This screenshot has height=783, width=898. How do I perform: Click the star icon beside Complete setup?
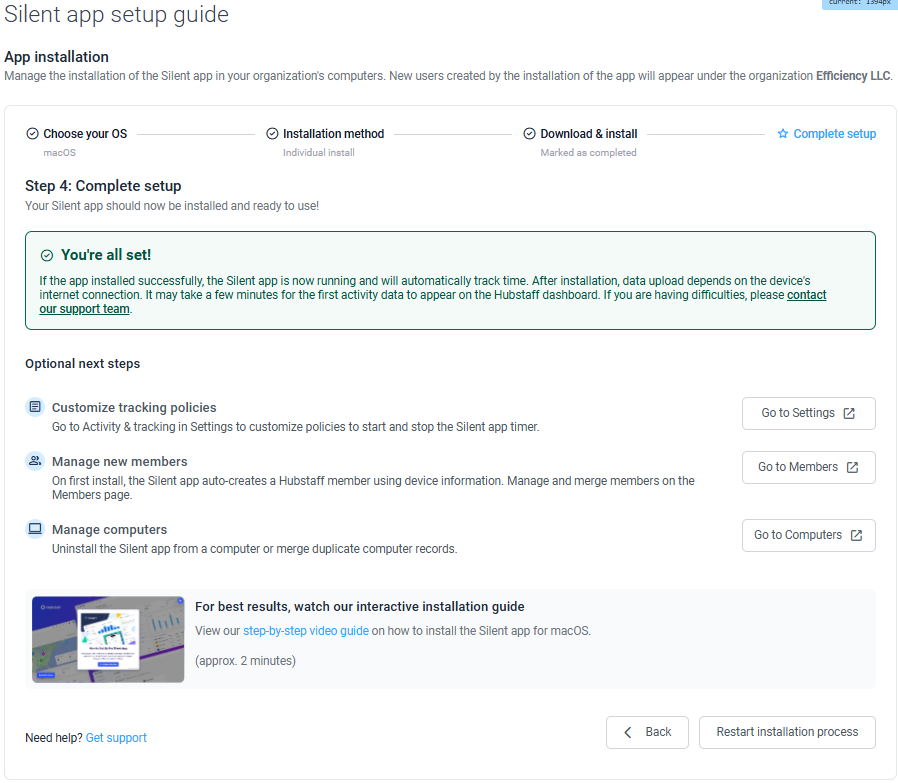point(783,133)
